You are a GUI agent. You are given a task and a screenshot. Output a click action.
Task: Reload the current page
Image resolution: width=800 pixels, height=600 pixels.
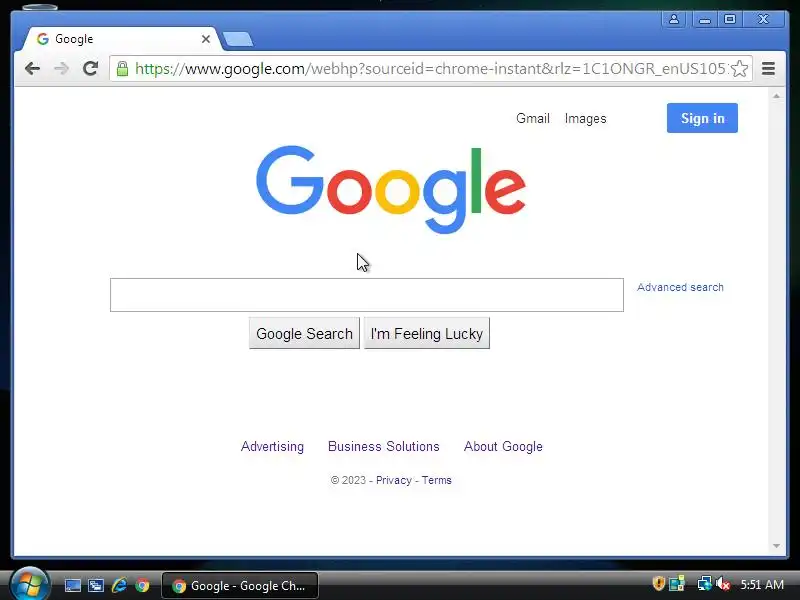point(90,68)
